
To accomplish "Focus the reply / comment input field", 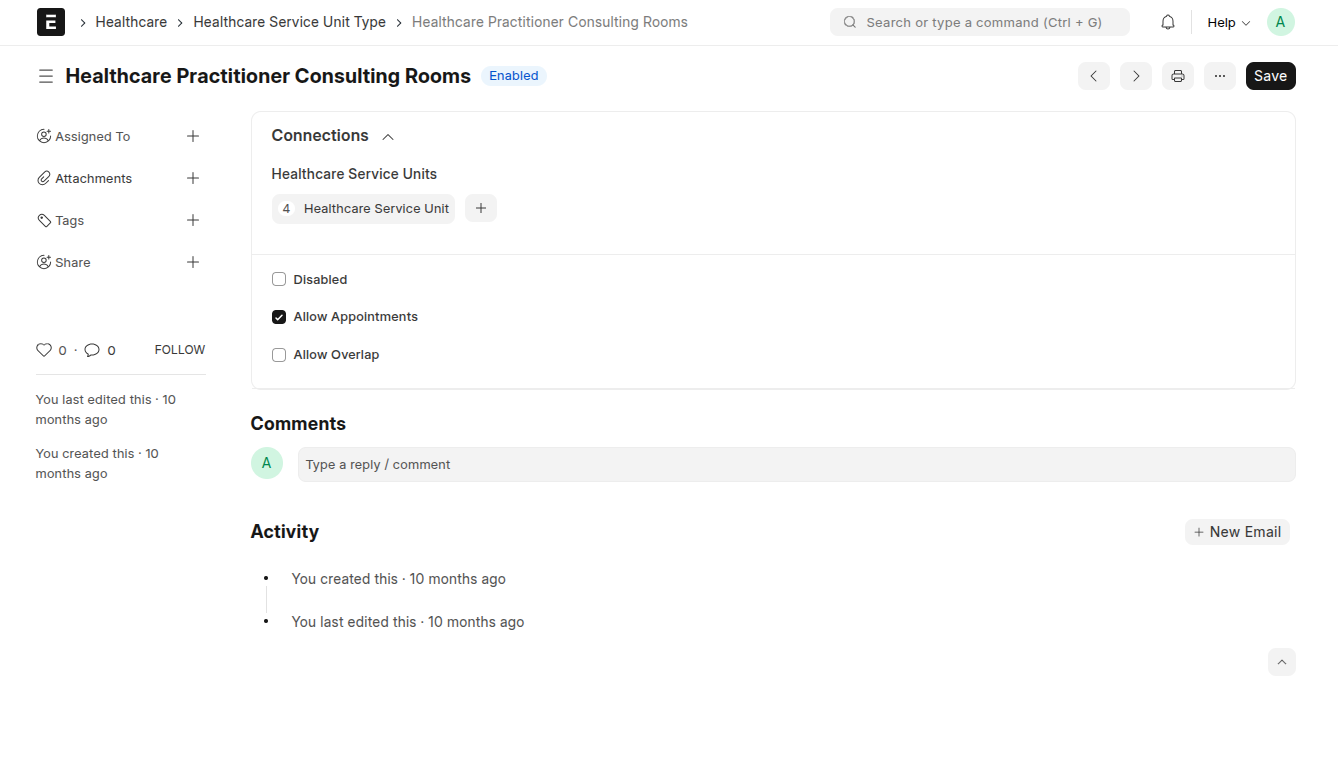I will coord(796,464).
